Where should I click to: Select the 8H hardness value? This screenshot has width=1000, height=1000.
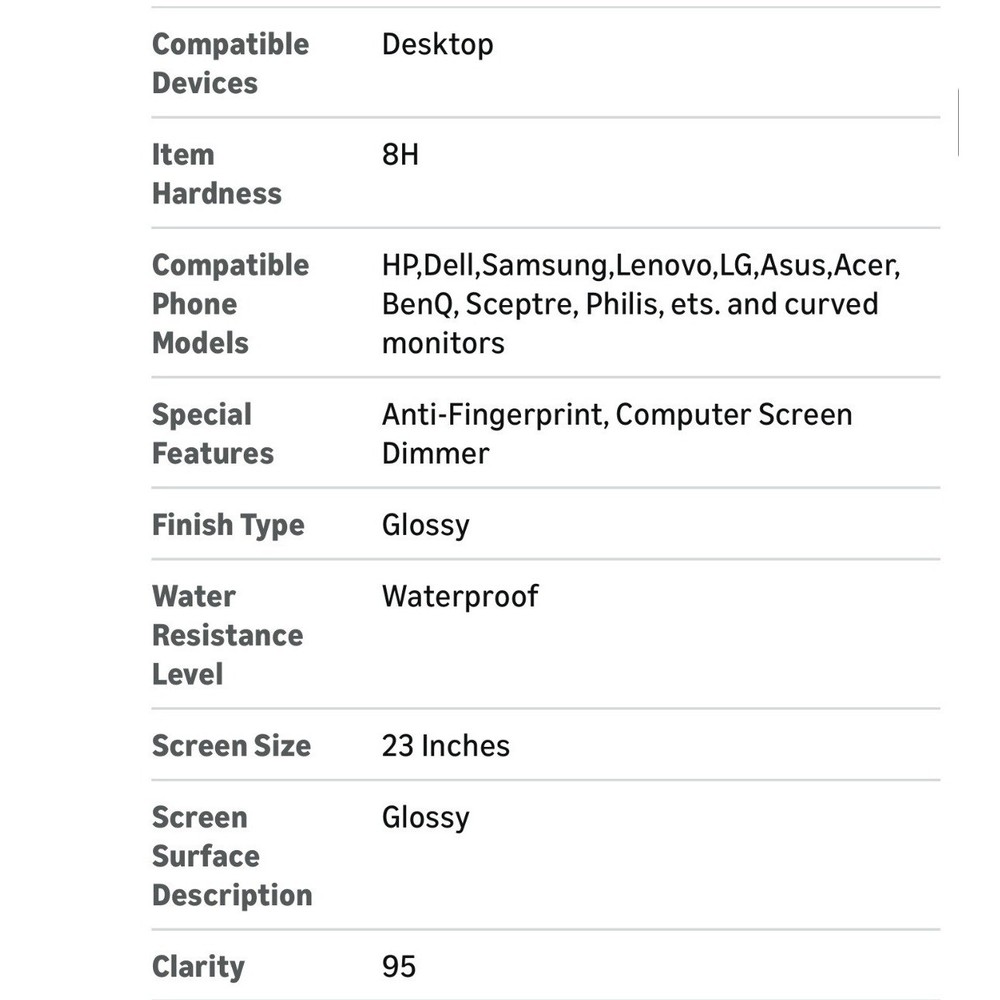(400, 155)
